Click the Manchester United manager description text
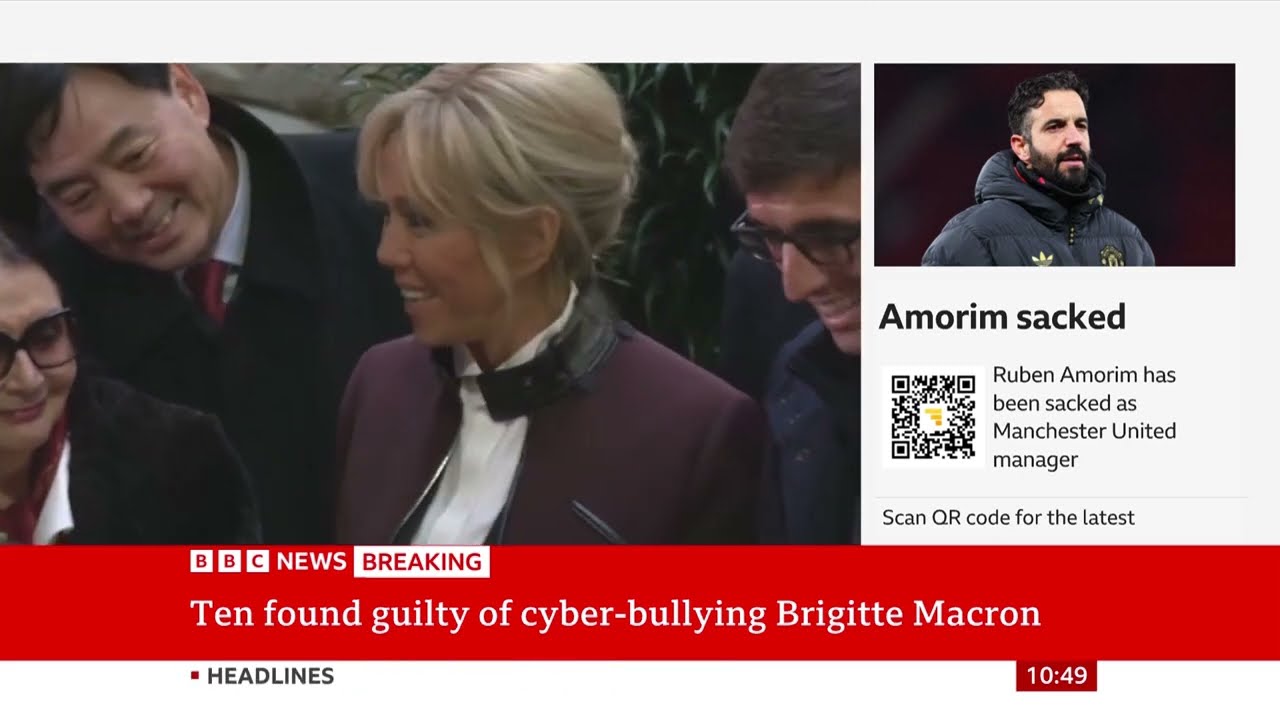Image resolution: width=1280 pixels, height=720 pixels. [1086, 417]
